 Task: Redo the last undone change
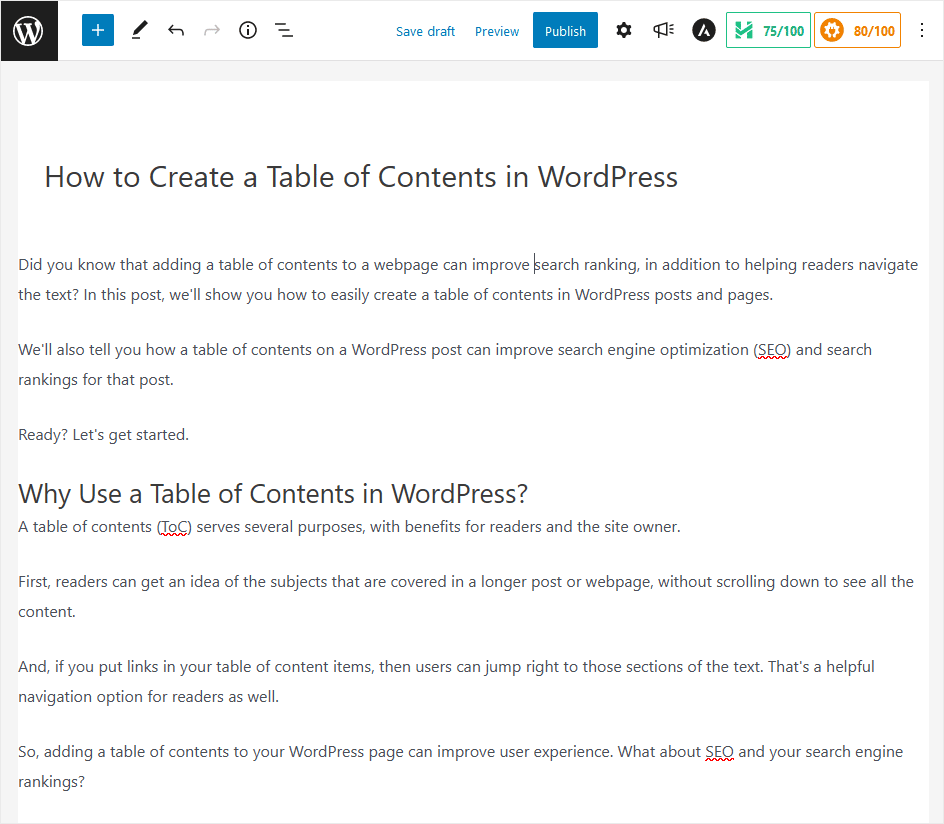coord(212,30)
